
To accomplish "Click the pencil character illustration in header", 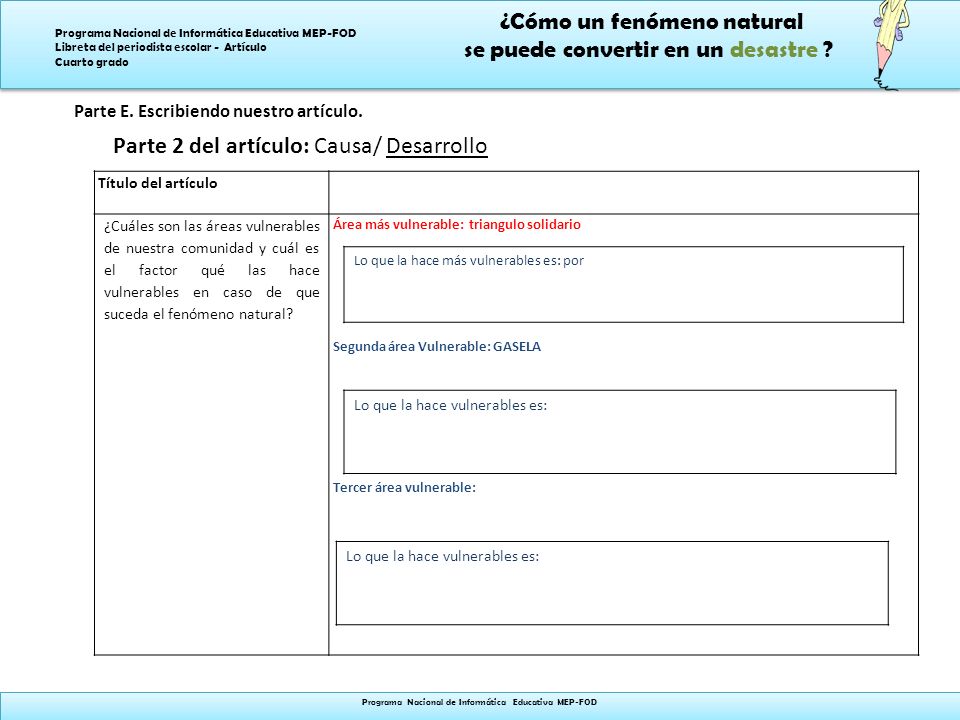I will click(x=891, y=45).
